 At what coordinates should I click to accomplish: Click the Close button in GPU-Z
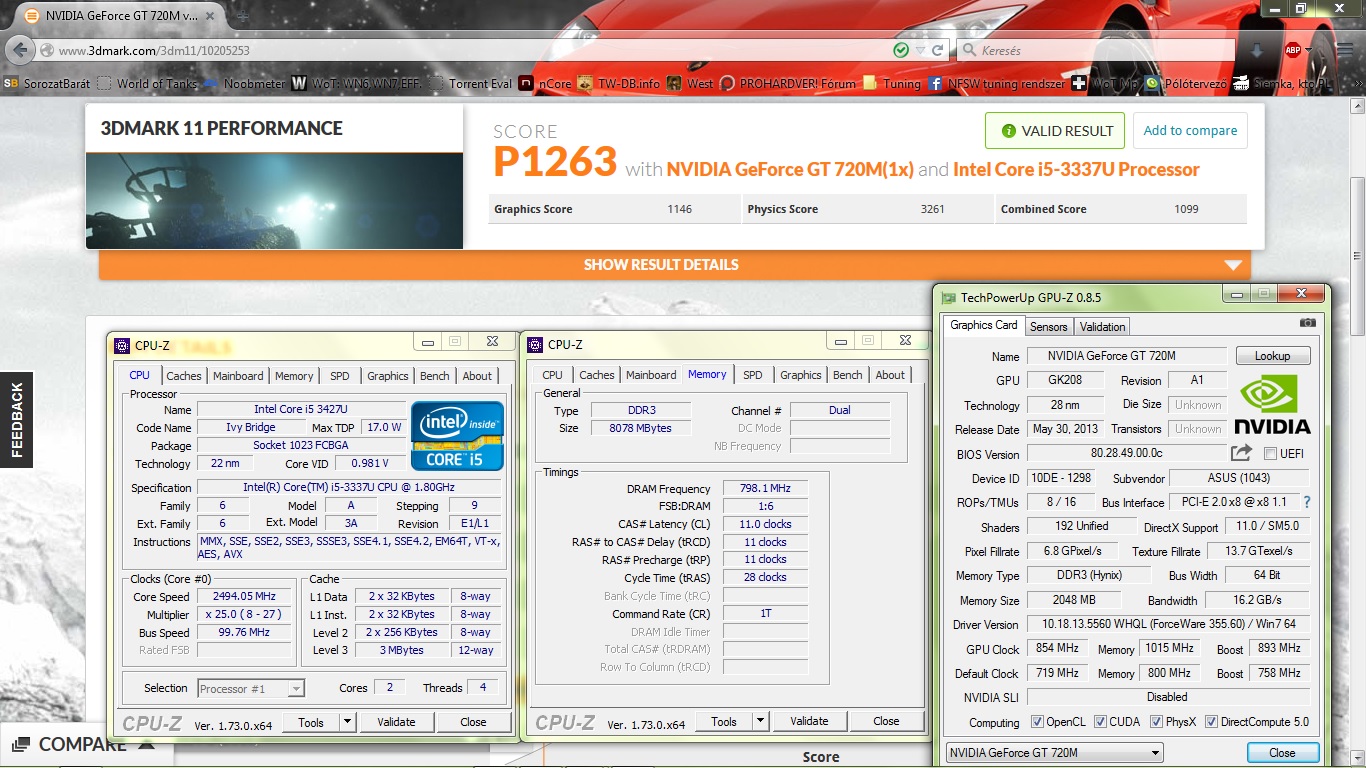[x=1282, y=753]
